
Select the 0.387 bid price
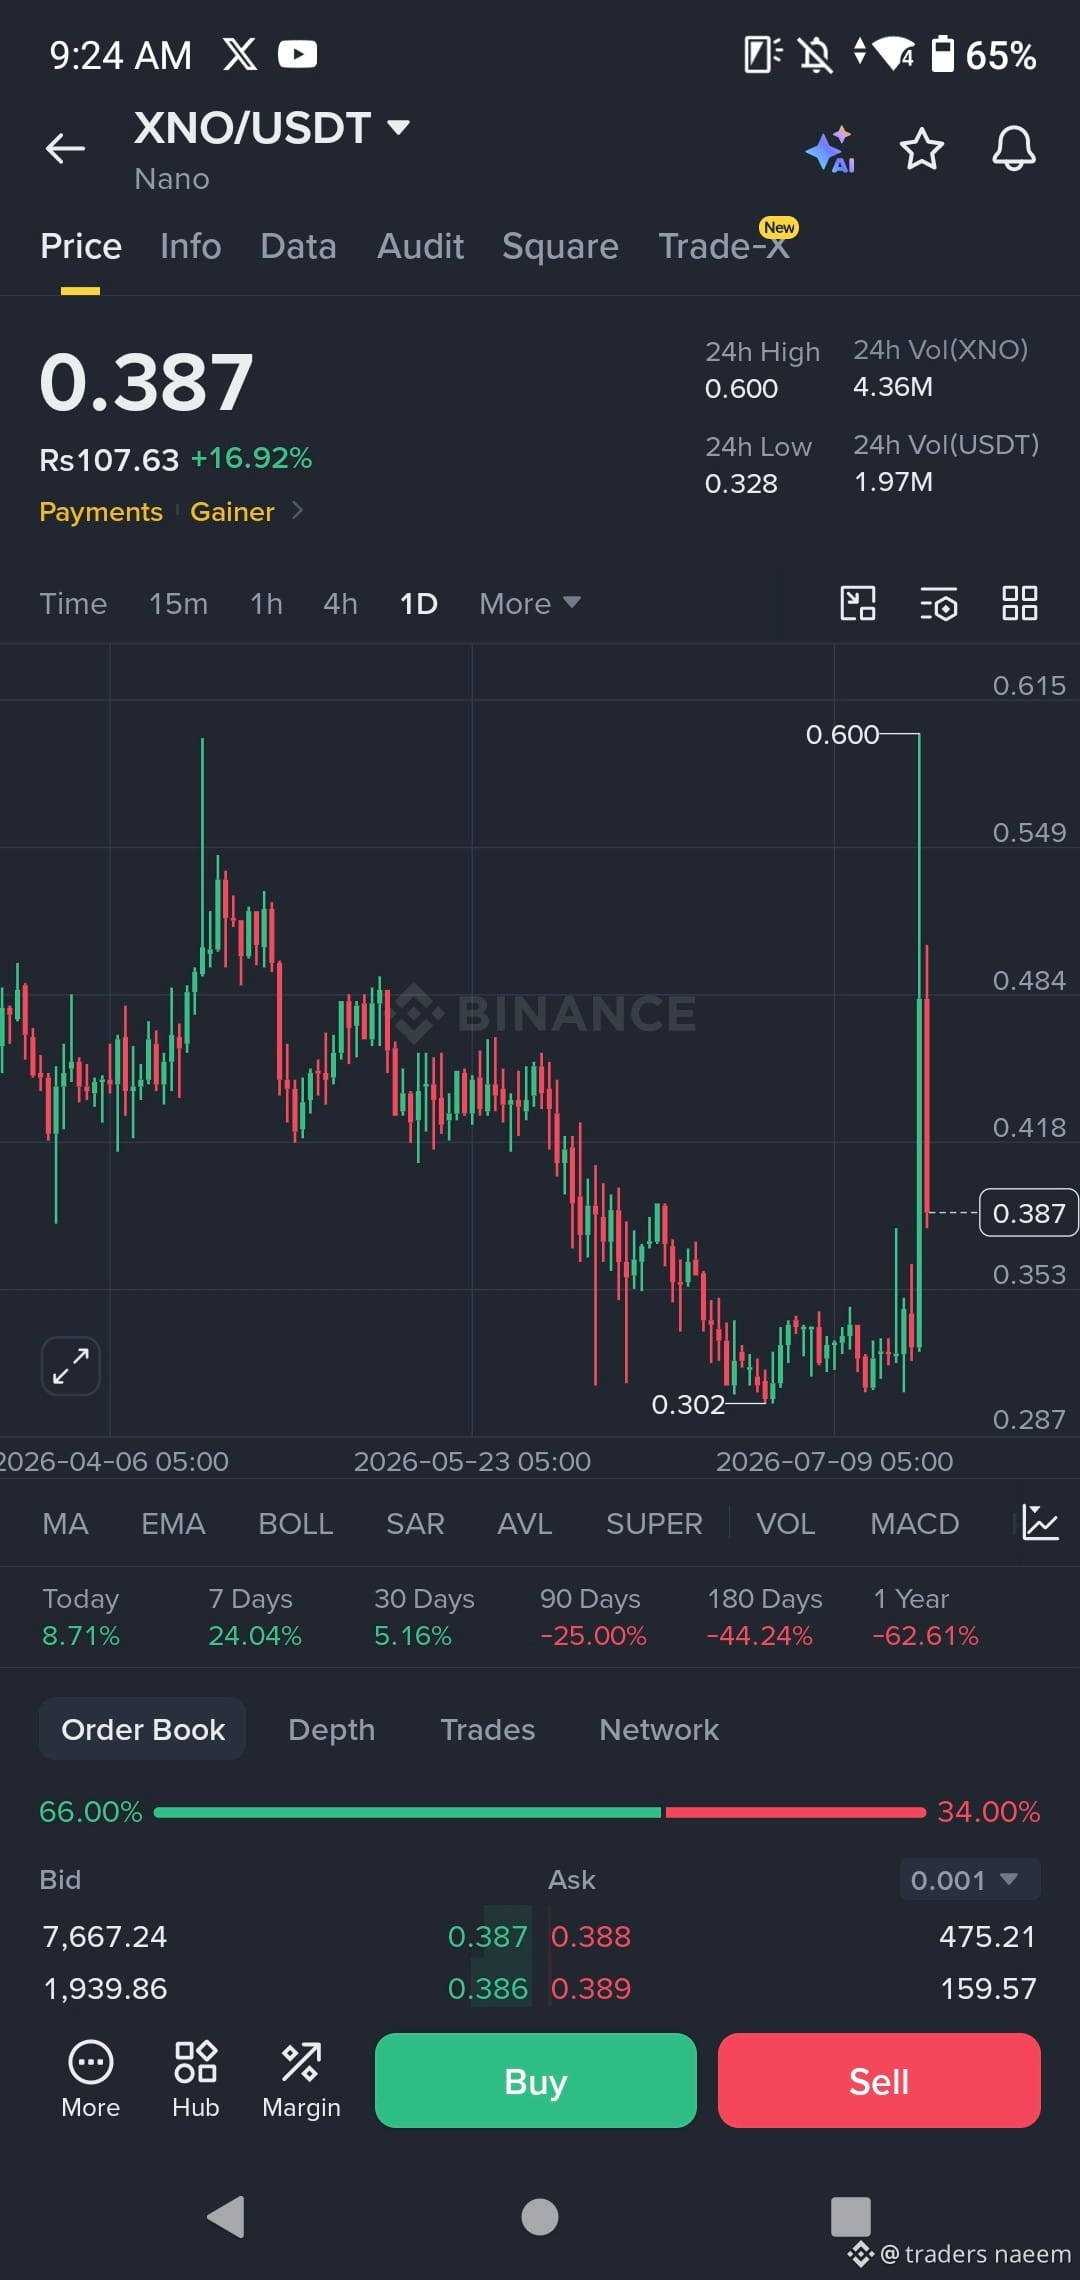(x=487, y=1937)
